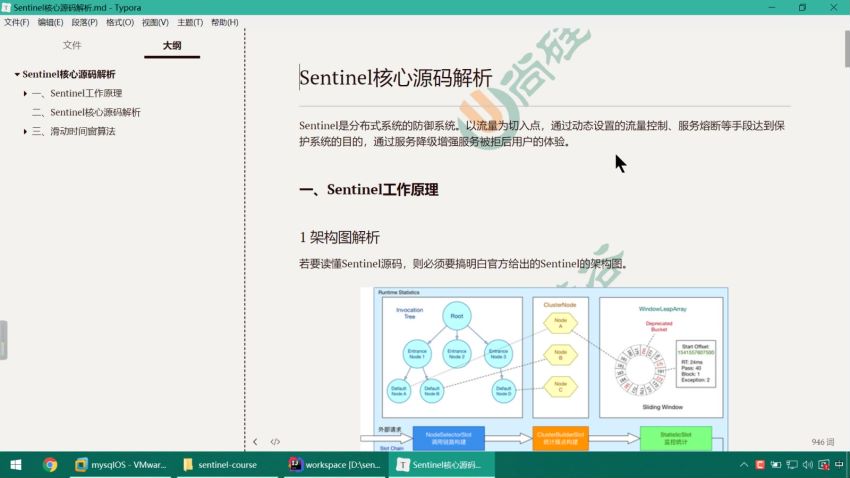
Task: Select the 大纲 outline tab
Action: [x=172, y=46]
